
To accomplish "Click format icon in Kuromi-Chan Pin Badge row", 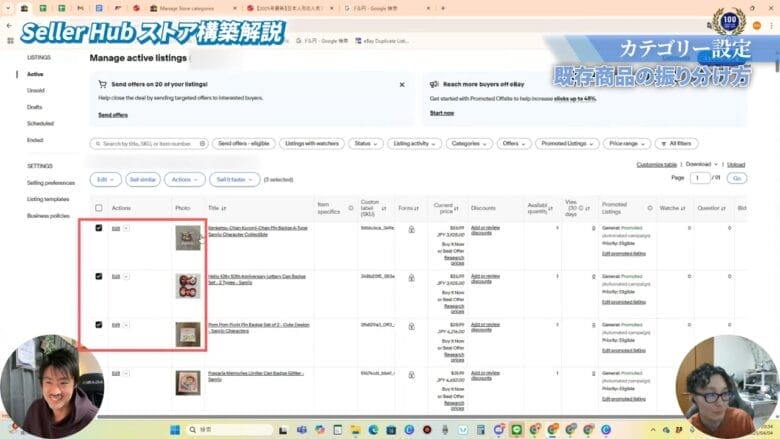I will tap(411, 230).
